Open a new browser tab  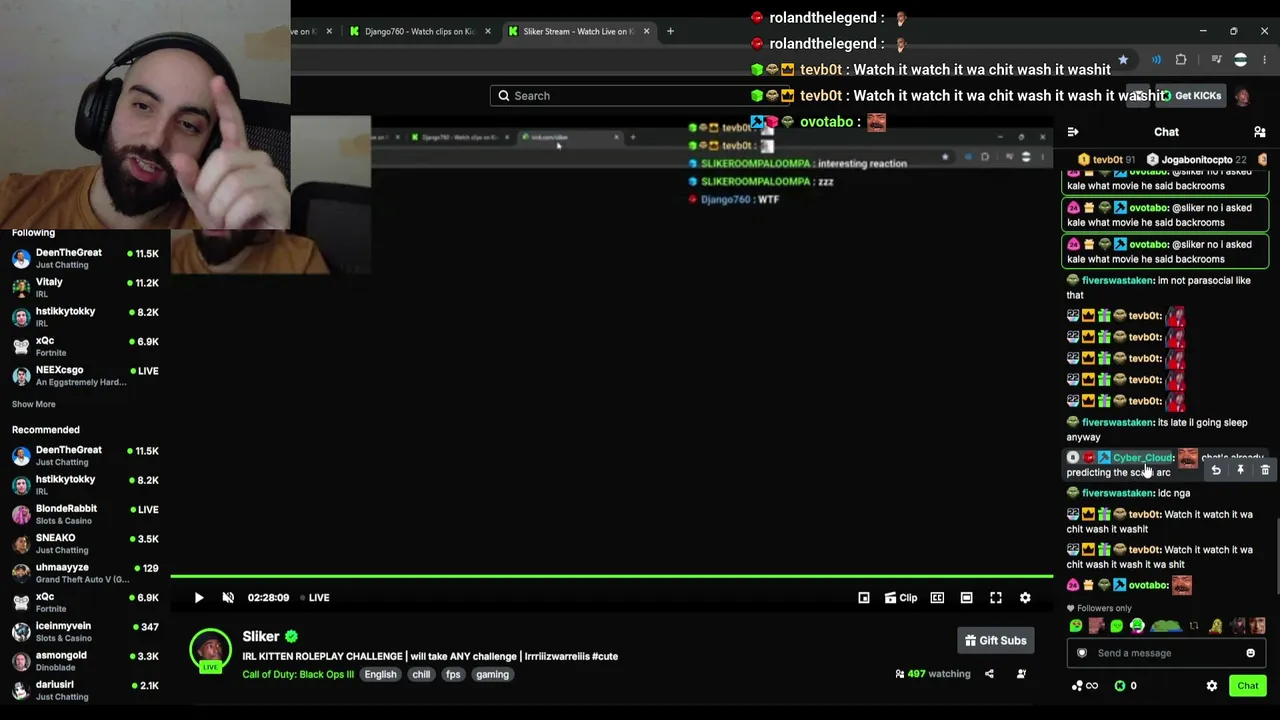(670, 31)
